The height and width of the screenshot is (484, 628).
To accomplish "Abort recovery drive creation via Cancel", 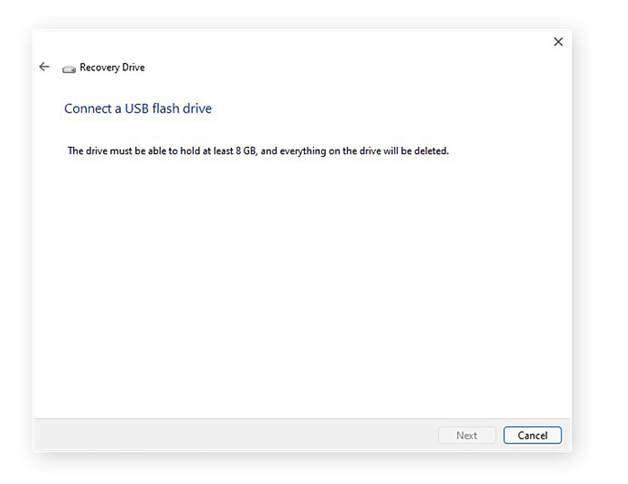I will pos(532,435).
